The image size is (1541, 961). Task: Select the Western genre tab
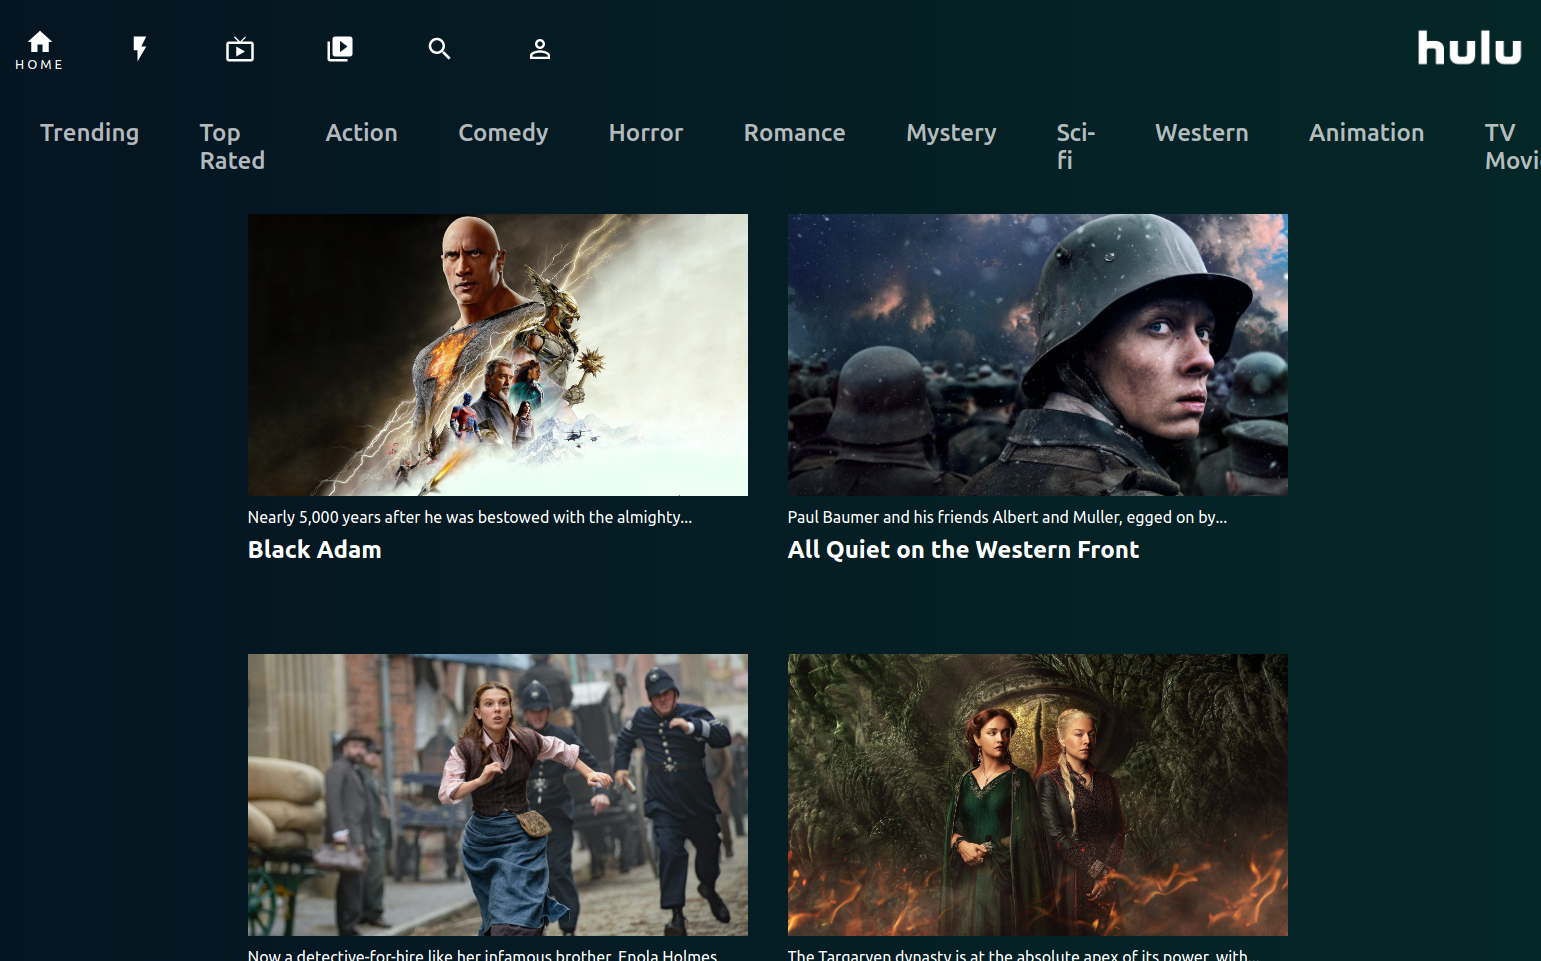pyautogui.click(x=1202, y=132)
